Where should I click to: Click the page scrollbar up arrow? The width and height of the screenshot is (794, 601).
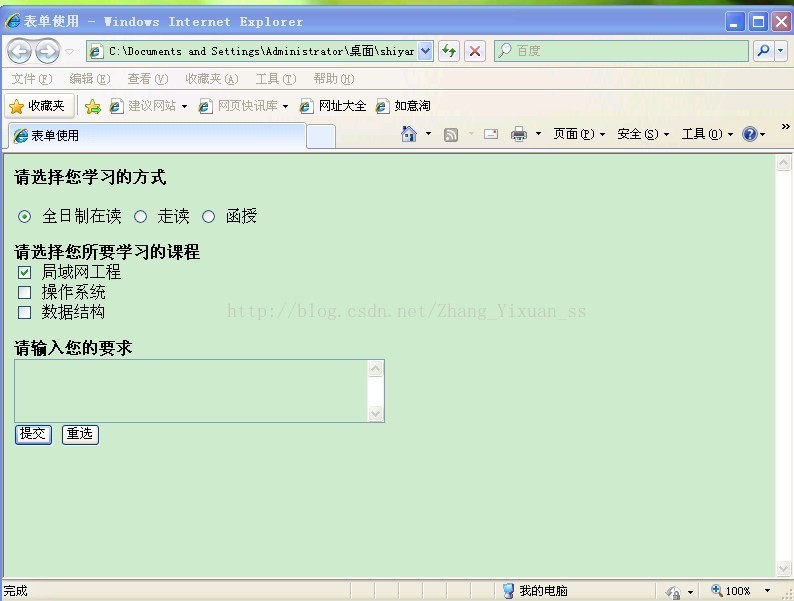point(783,163)
